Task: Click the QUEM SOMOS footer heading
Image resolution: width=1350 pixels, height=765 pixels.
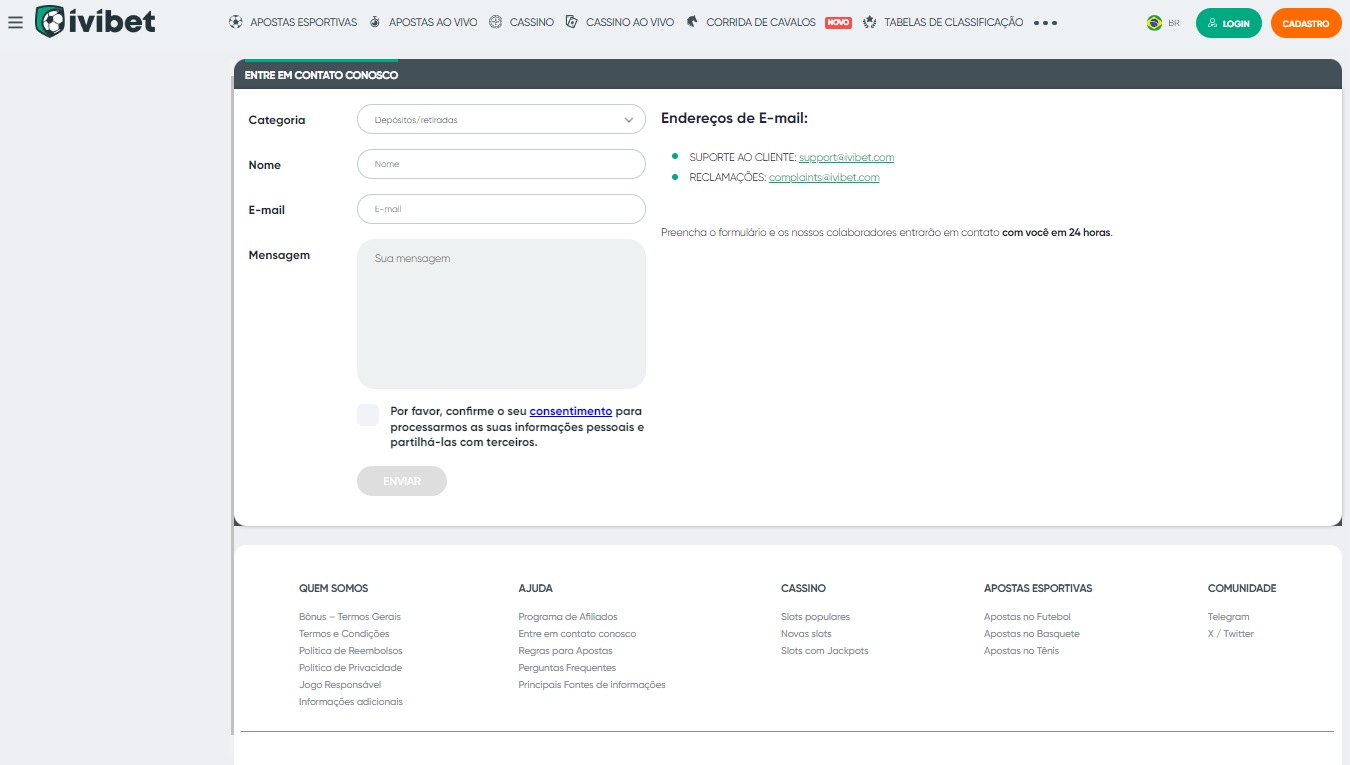Action: point(333,588)
